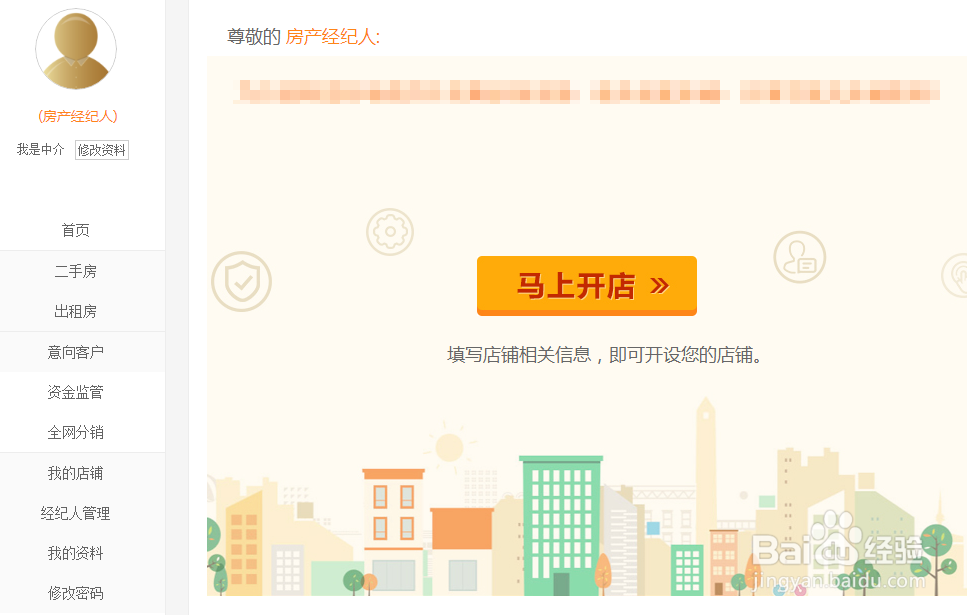The height and width of the screenshot is (615, 980).
Task: Select 二手房 from sidebar menu
Action: pyautogui.click(x=76, y=271)
